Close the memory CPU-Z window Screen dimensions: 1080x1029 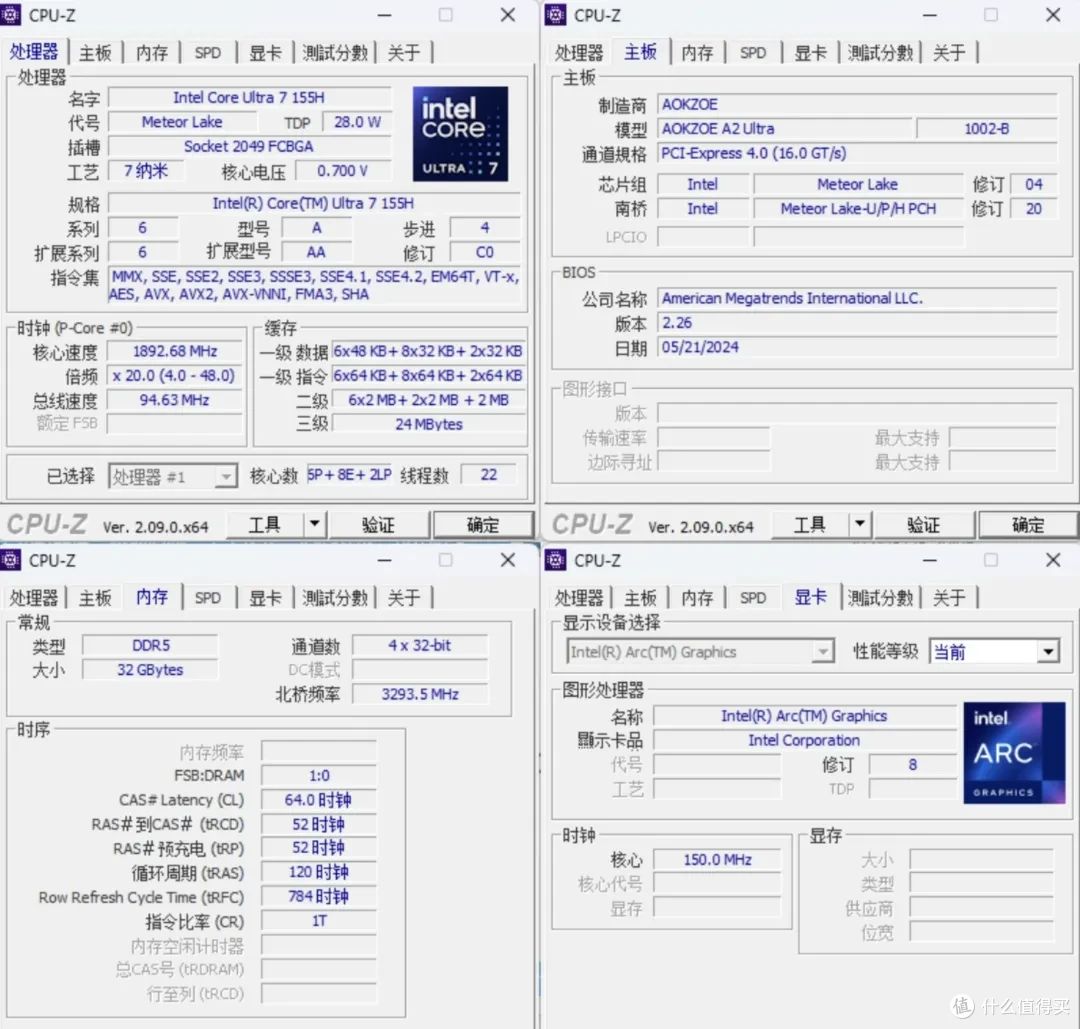(508, 560)
